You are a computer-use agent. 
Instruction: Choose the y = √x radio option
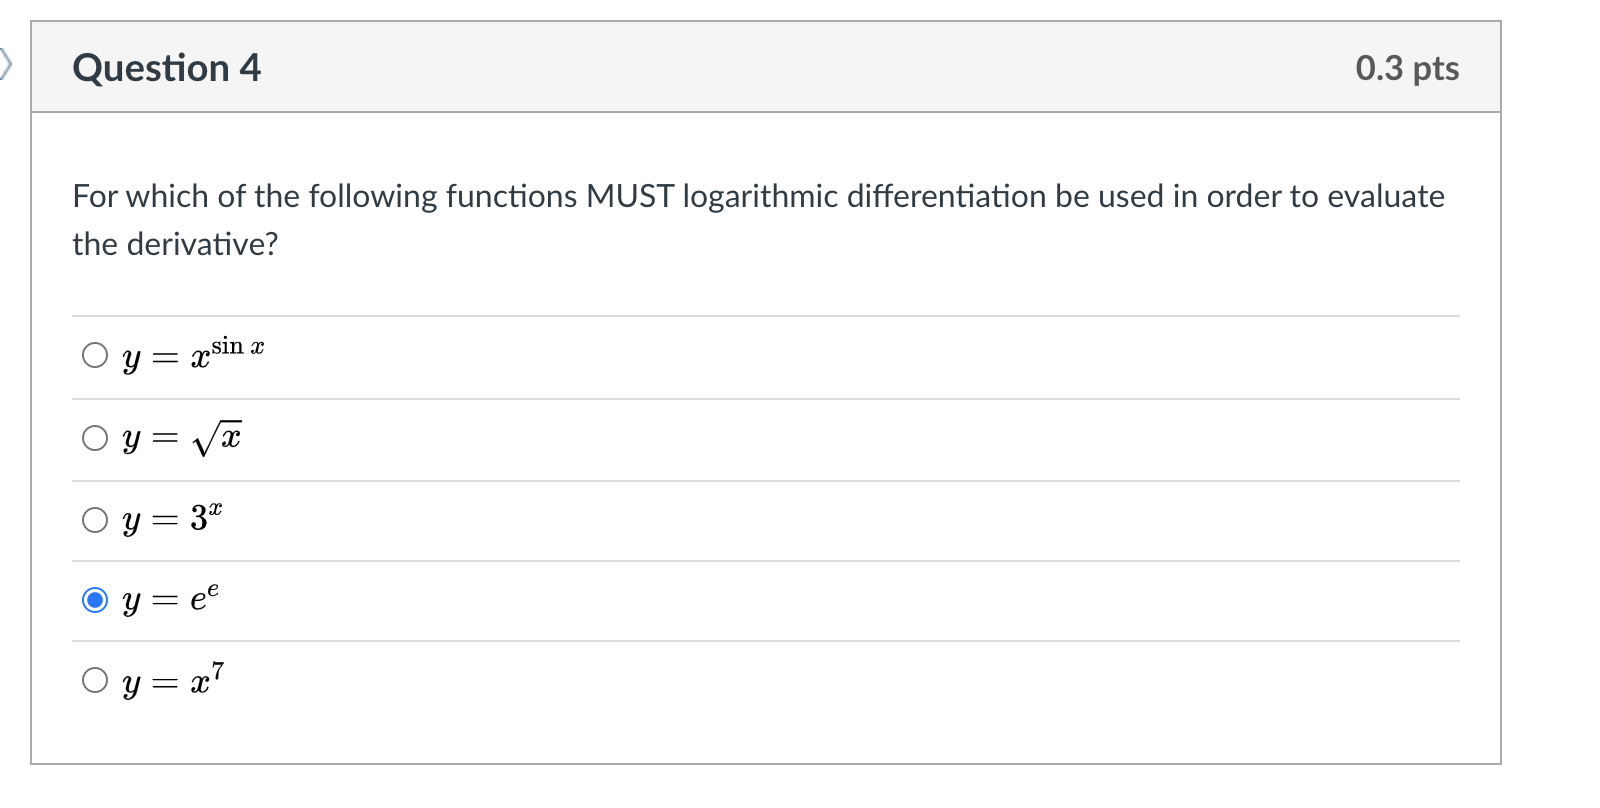95,438
